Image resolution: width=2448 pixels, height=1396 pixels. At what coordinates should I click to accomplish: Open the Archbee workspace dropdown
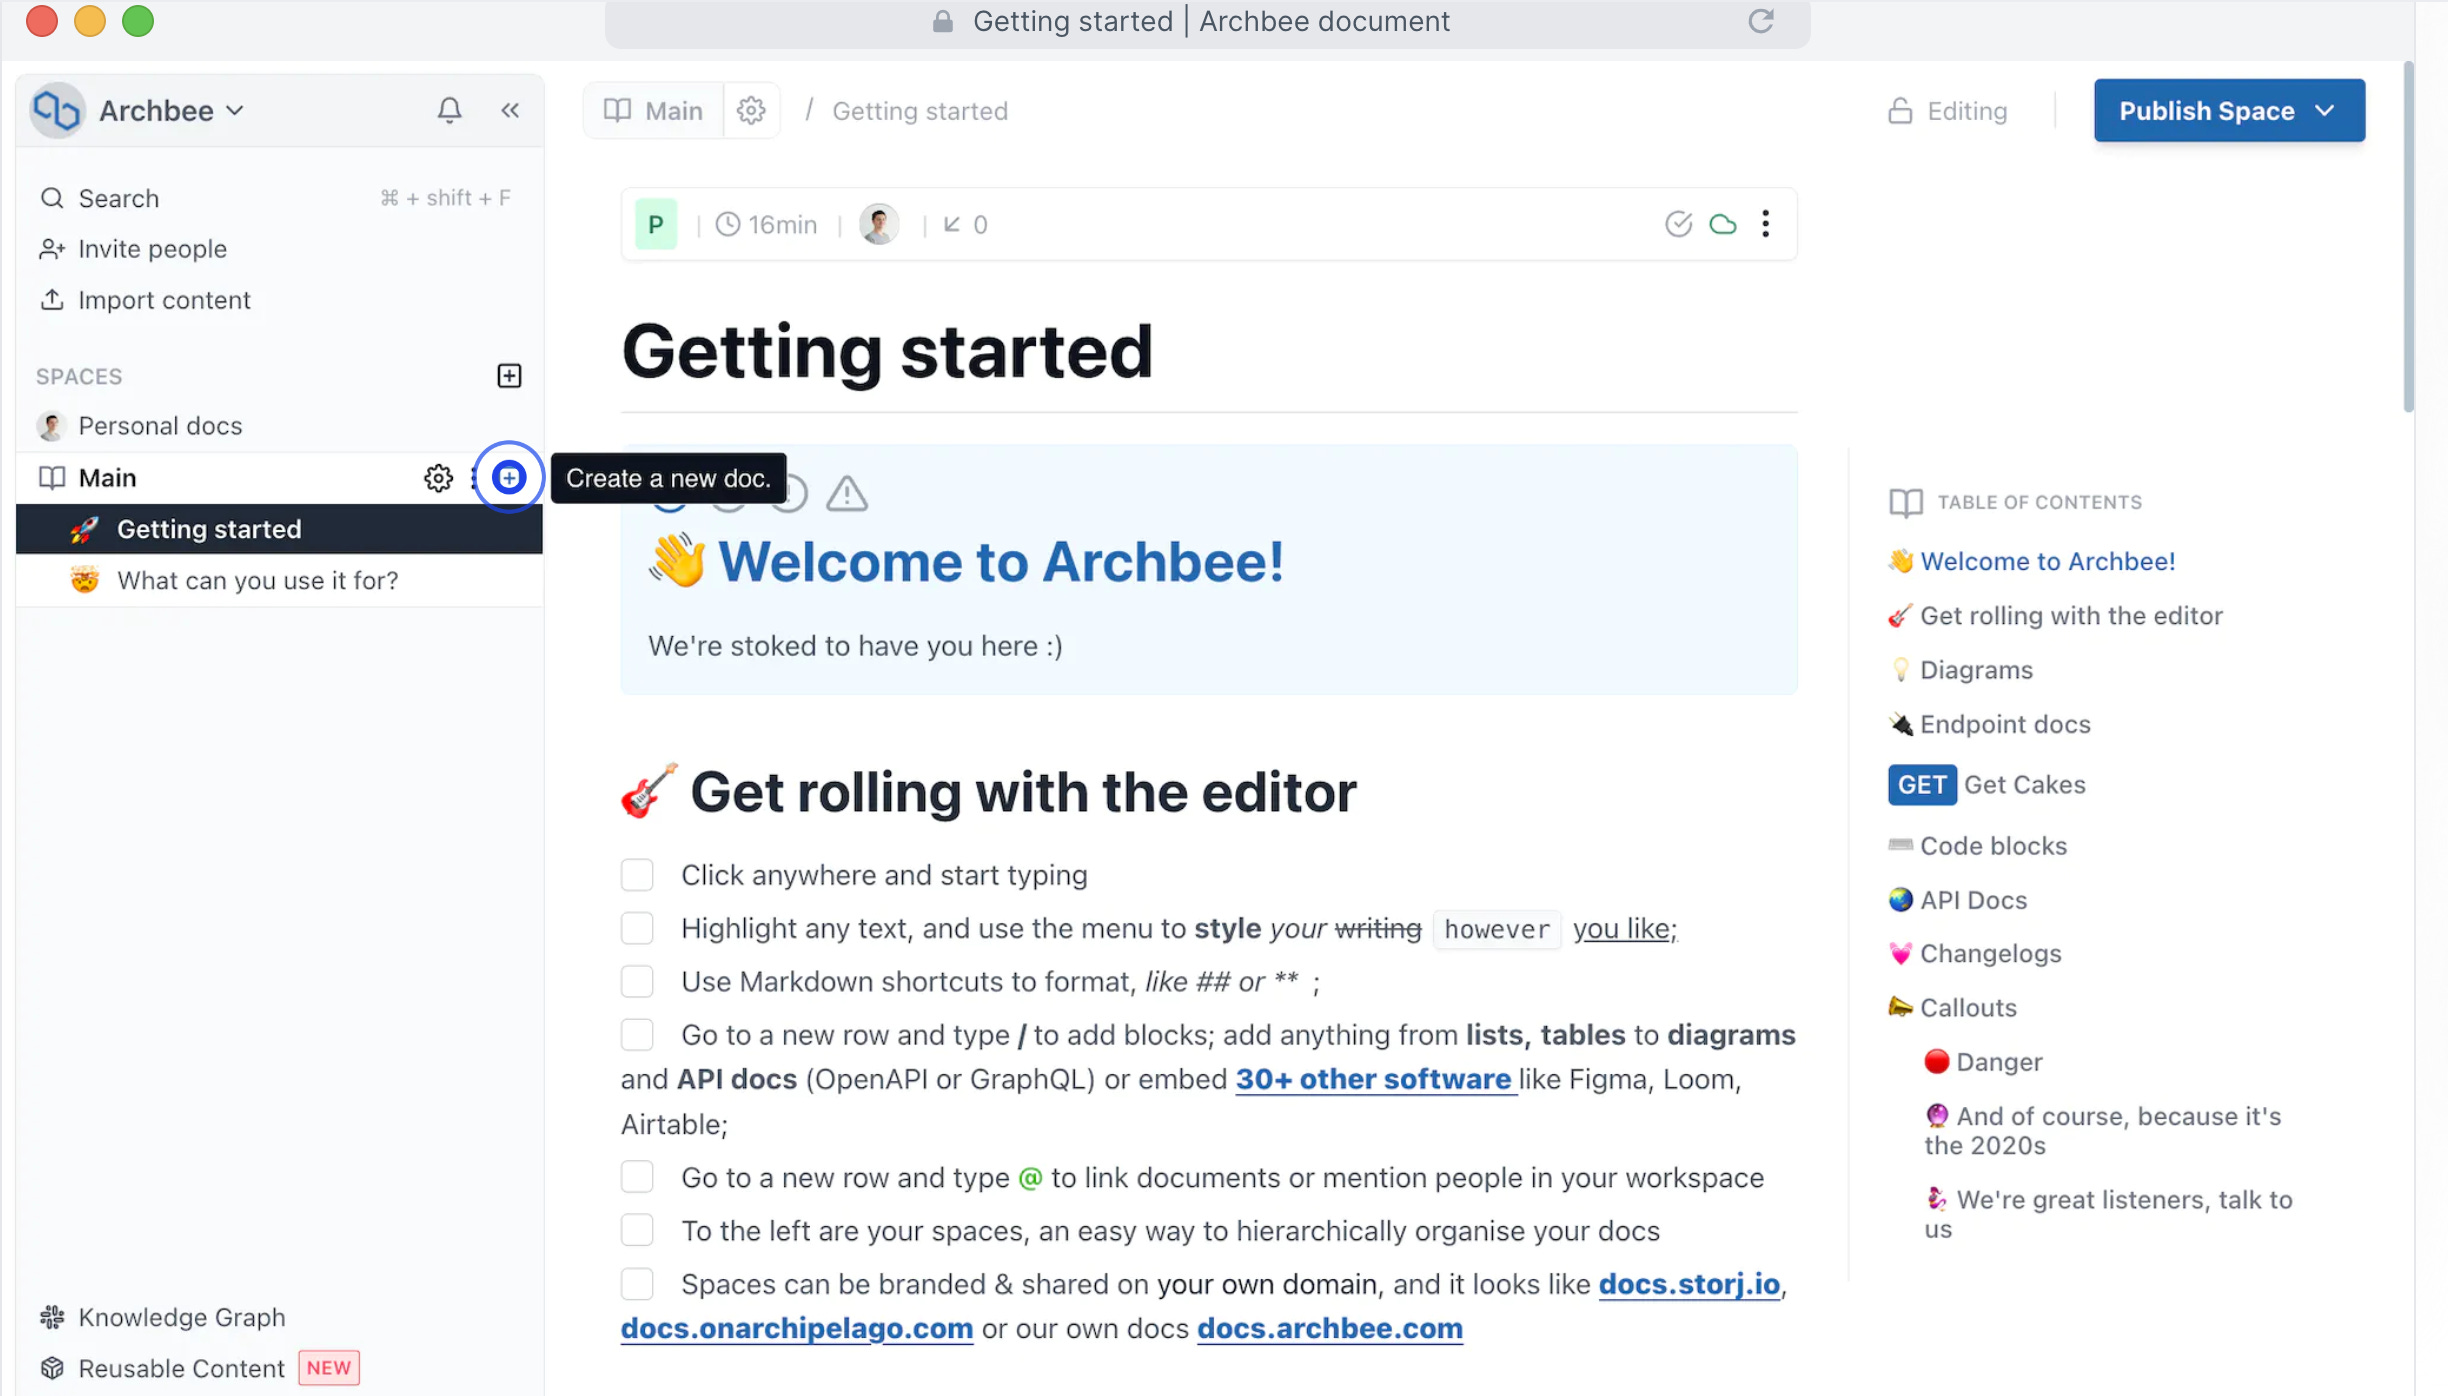(171, 110)
